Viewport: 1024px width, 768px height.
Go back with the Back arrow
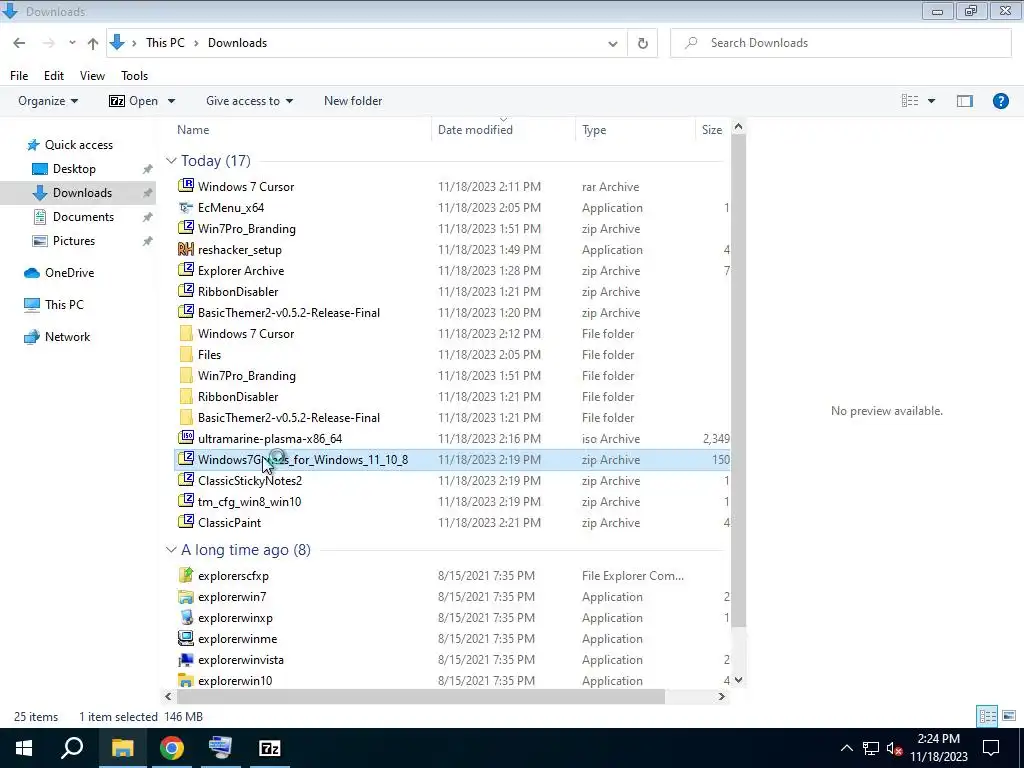19,43
